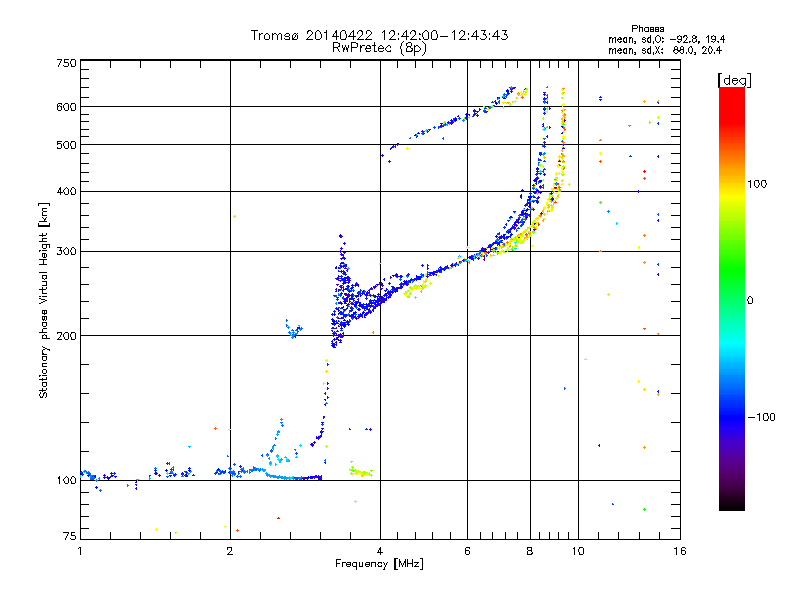This screenshot has width=800, height=600.
Task: Click the 'Phases' header text
Action: coord(647,29)
